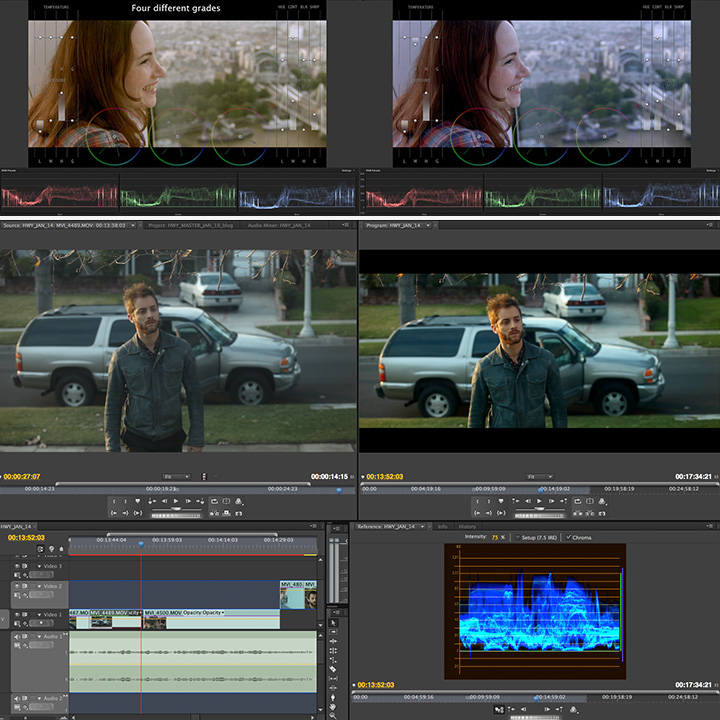
Task: Select the Zoom tool magnifier
Action: [333, 715]
